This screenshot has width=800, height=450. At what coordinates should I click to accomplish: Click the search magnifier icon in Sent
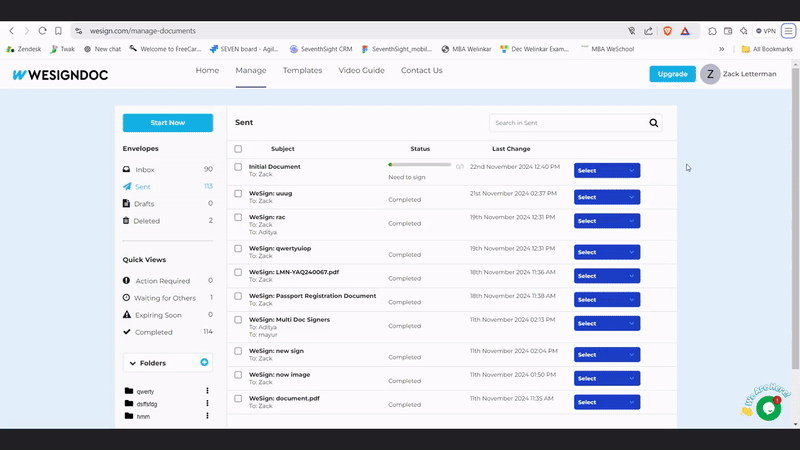pos(654,123)
